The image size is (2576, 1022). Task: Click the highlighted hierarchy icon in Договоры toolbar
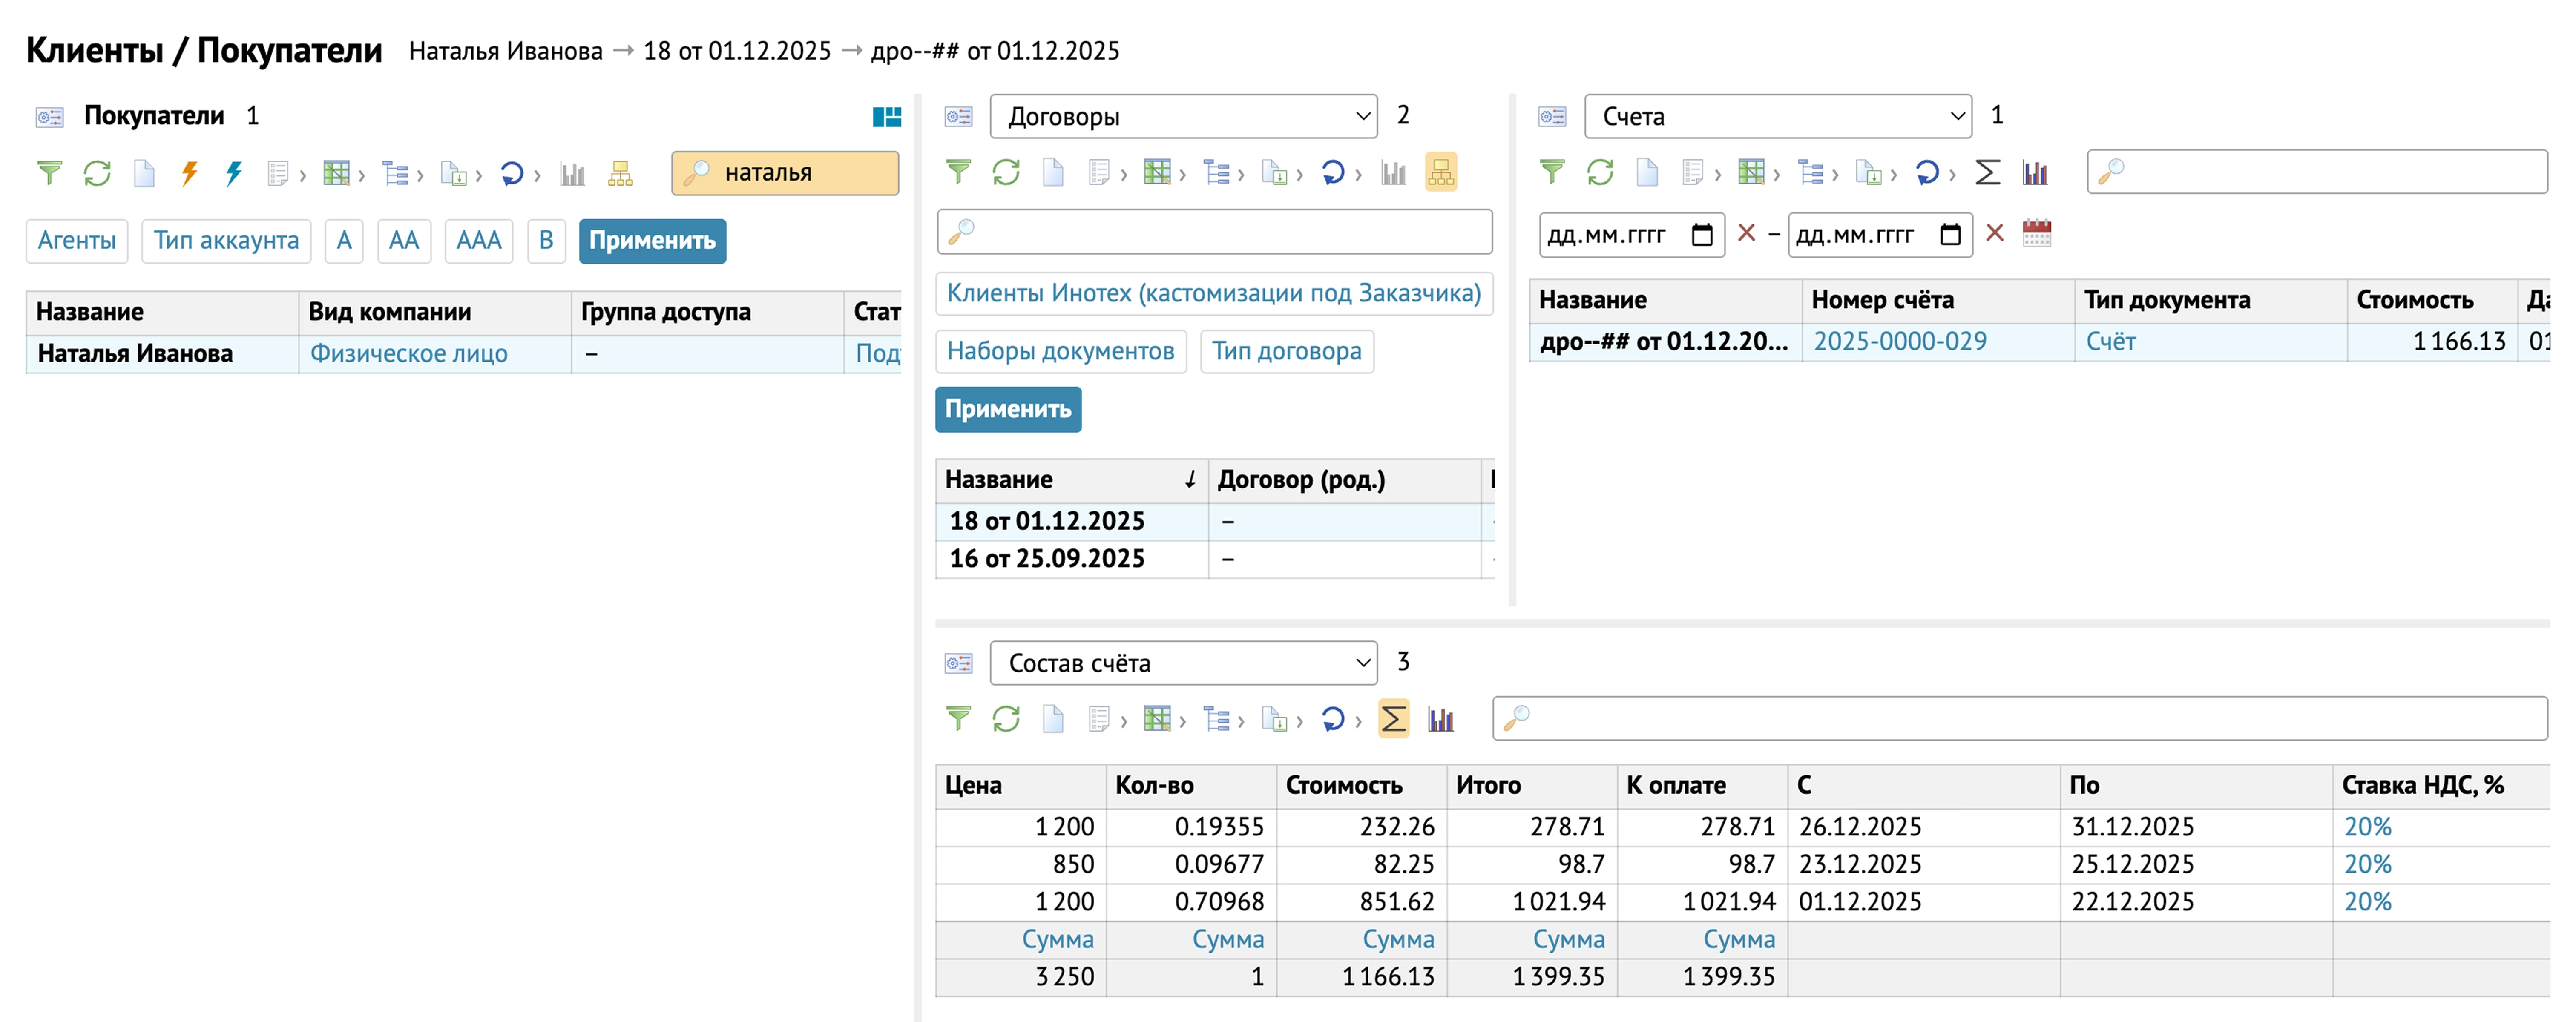point(1440,173)
